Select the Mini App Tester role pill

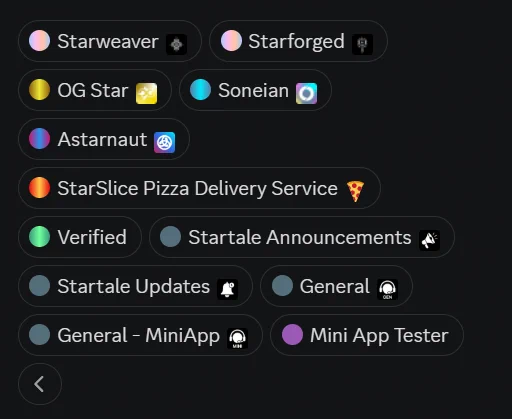click(x=367, y=335)
